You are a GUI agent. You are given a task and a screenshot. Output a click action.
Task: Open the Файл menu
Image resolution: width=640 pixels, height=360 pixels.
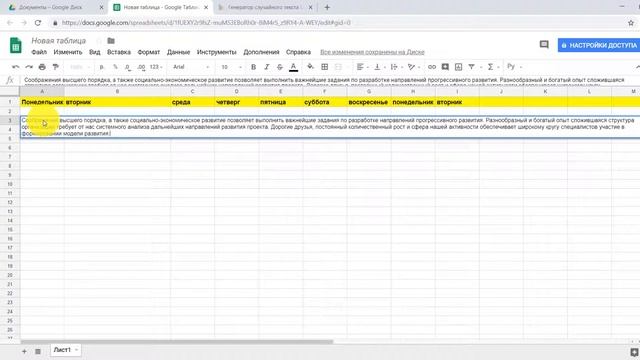click(39, 52)
